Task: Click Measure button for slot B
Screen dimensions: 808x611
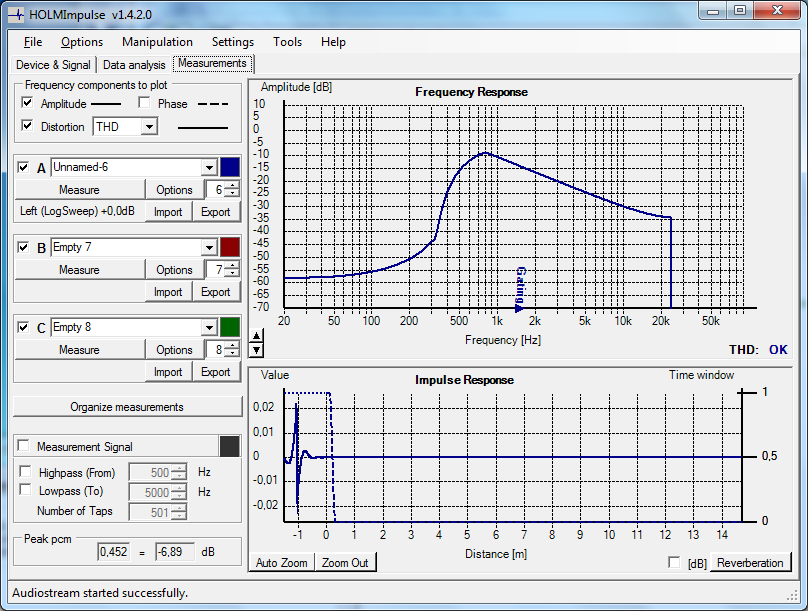Action: 79,269
